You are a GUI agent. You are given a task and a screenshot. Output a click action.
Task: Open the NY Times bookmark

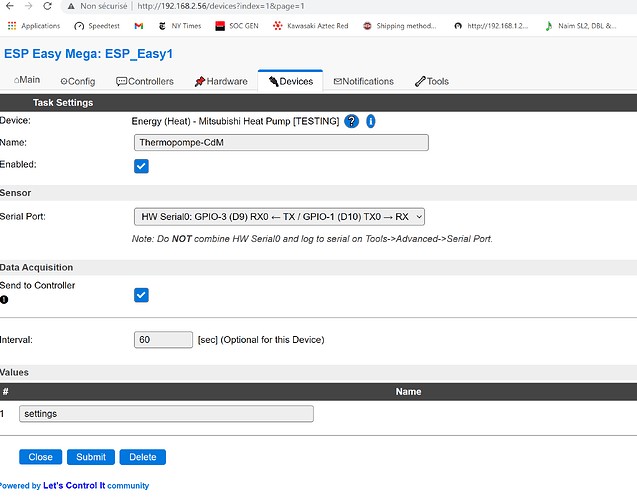coord(180,26)
